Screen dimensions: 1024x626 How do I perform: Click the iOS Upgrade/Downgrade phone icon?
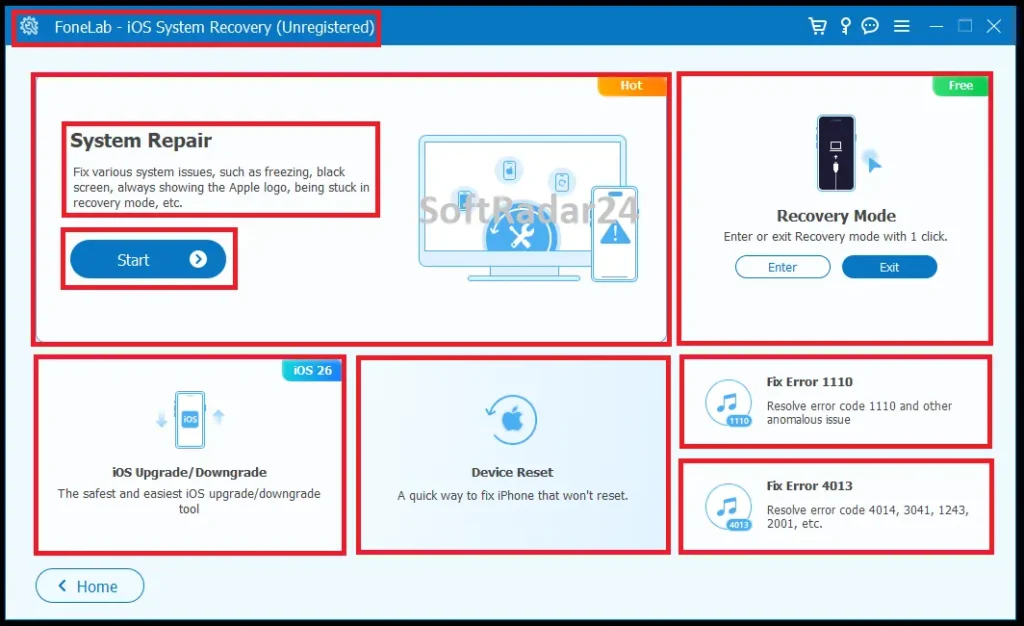(x=190, y=420)
